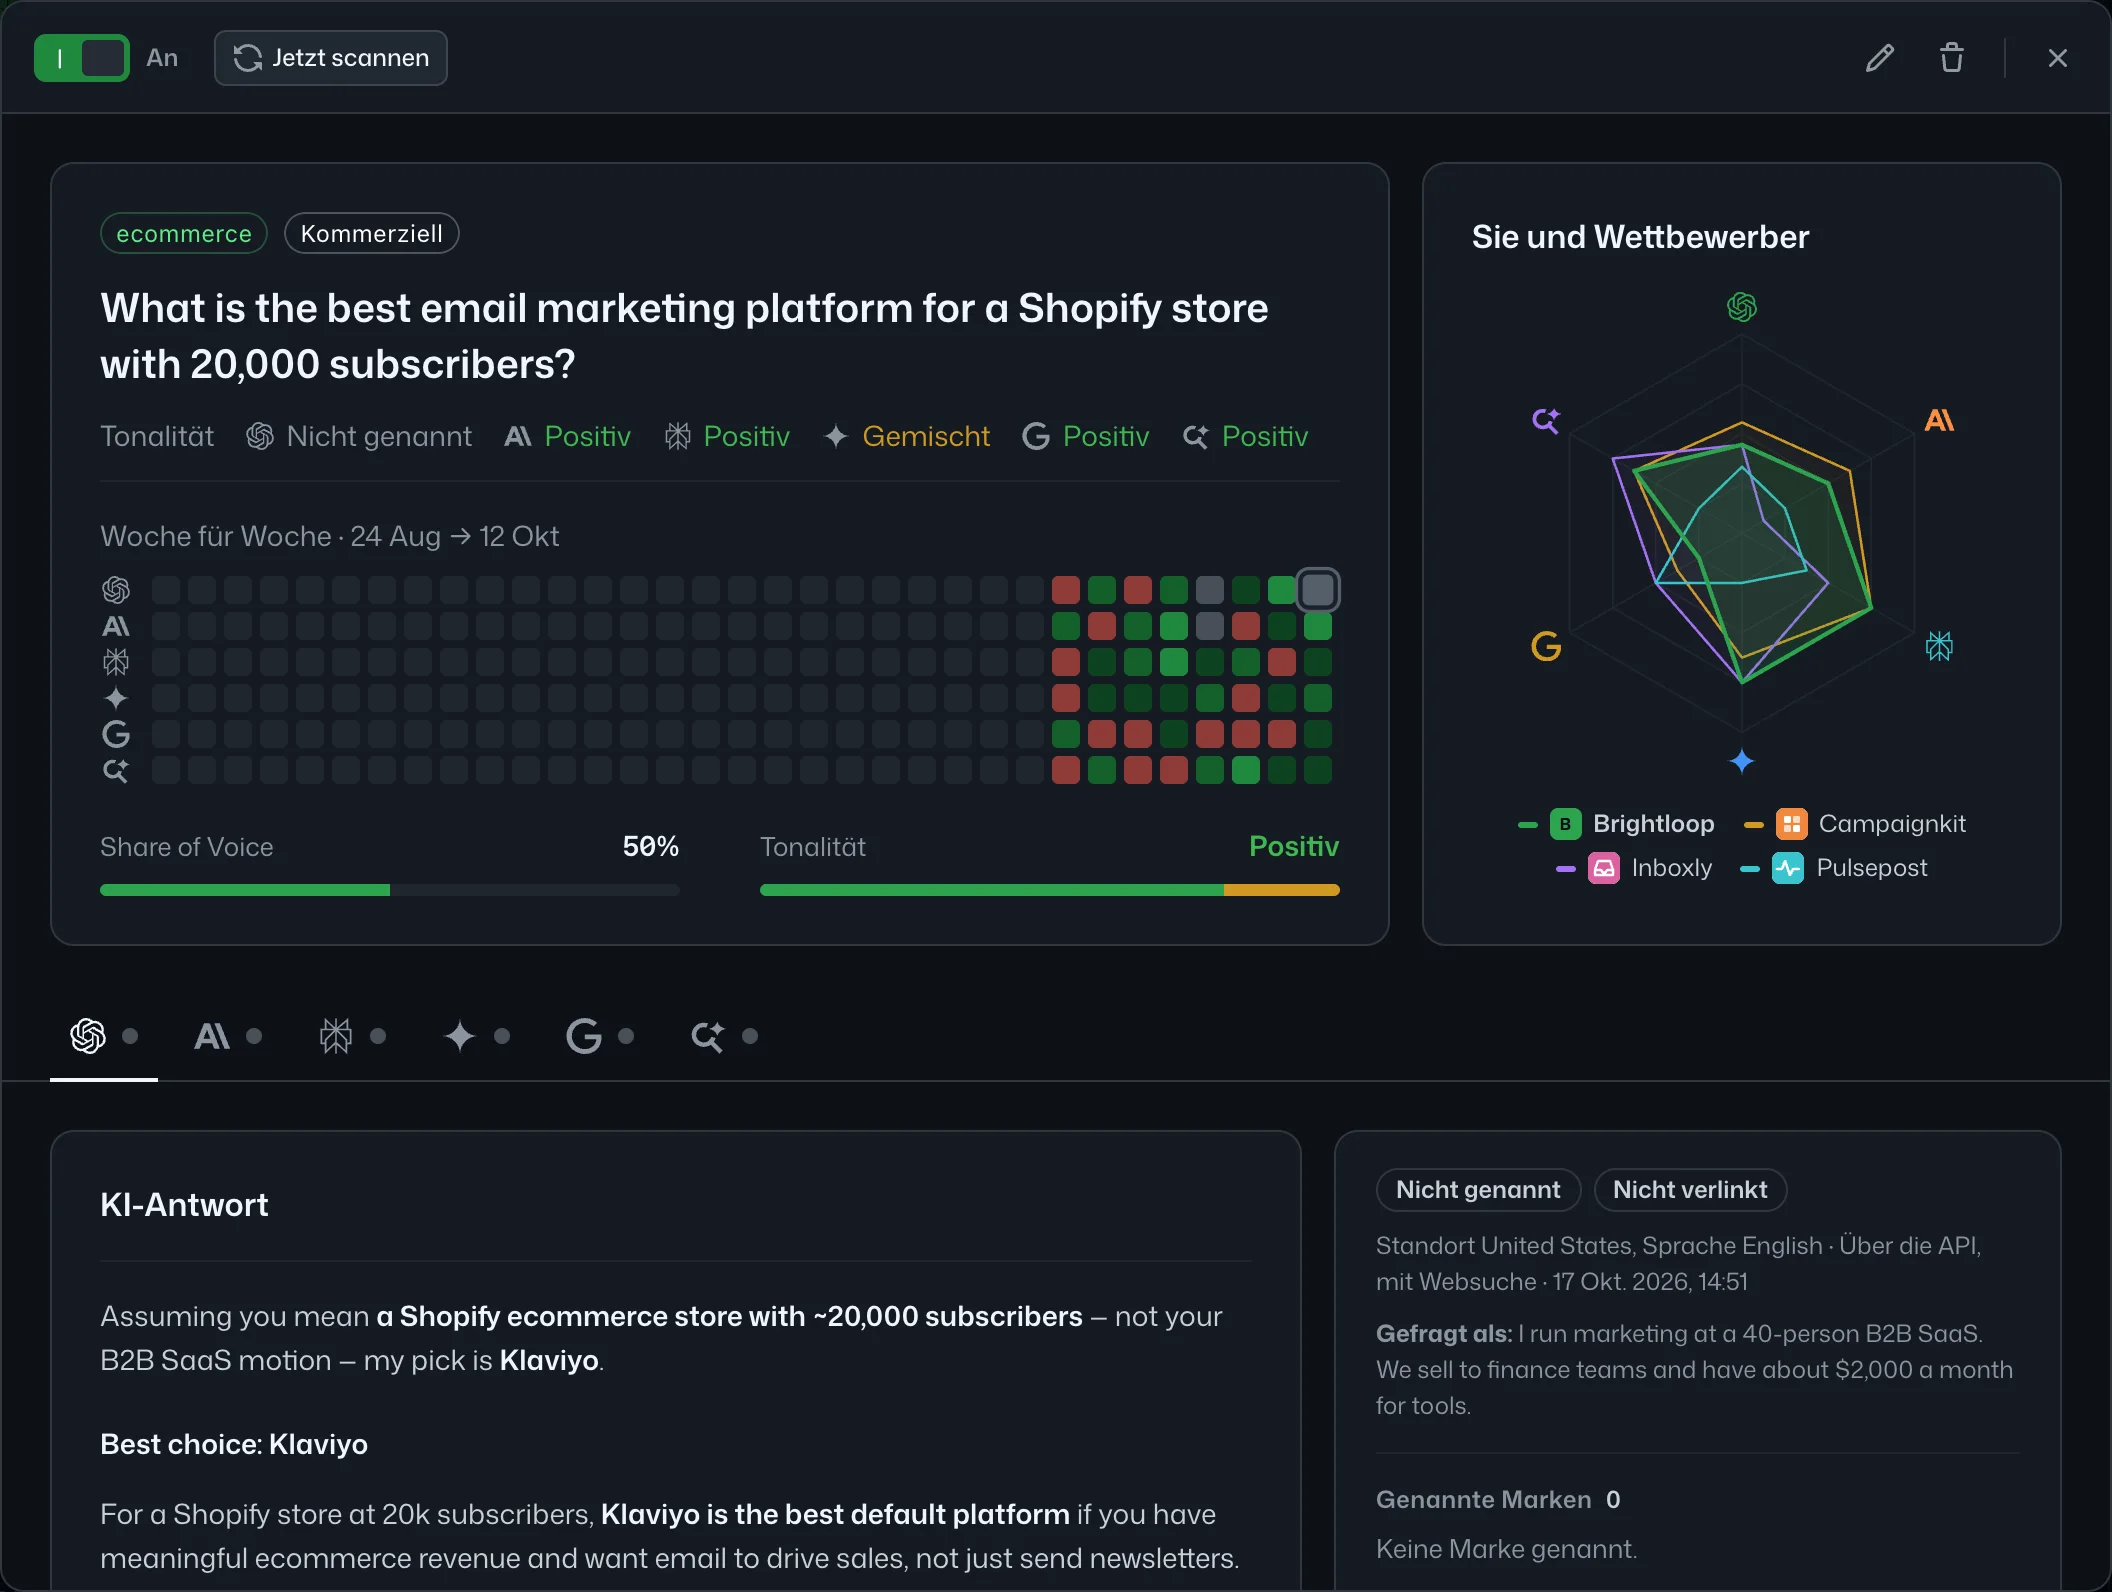The width and height of the screenshot is (2112, 1592).
Task: Click the ecommerce tag
Action: click(x=184, y=233)
